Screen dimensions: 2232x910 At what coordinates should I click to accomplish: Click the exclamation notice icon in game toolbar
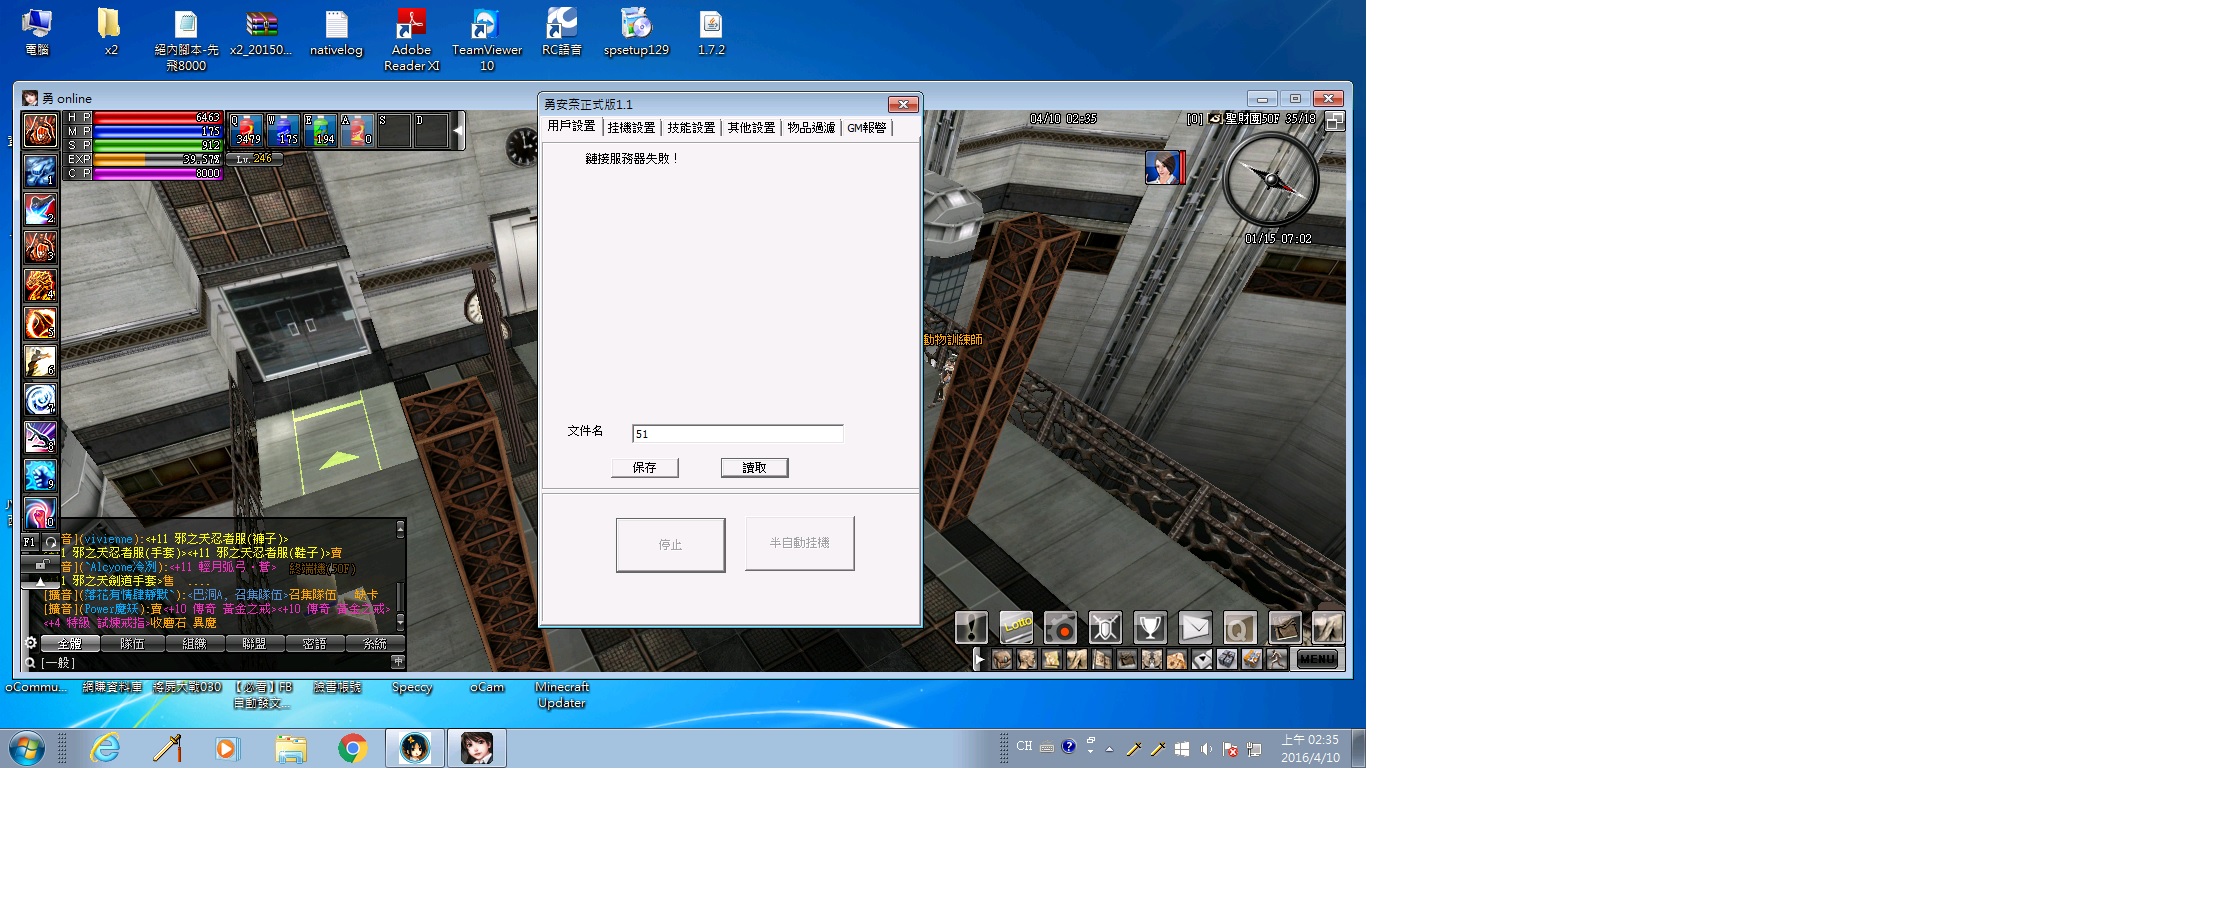(971, 627)
